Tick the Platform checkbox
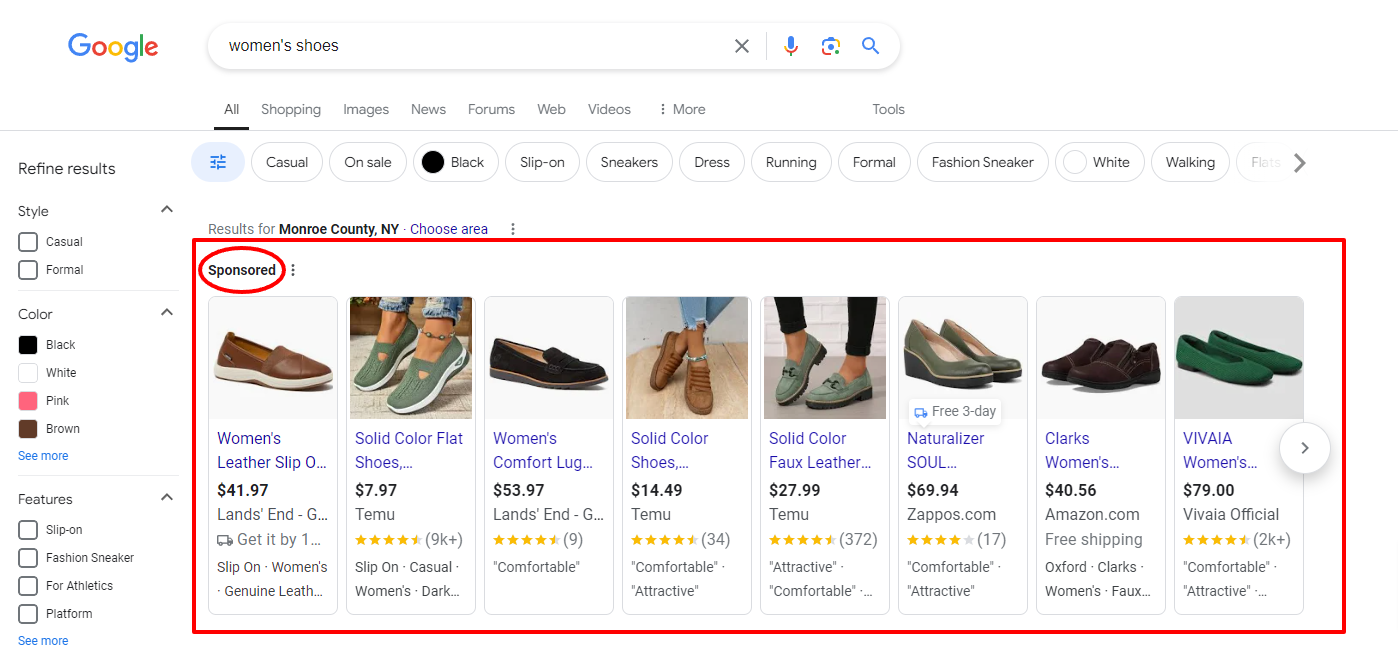The width and height of the screenshot is (1398, 657). pyautogui.click(x=28, y=614)
